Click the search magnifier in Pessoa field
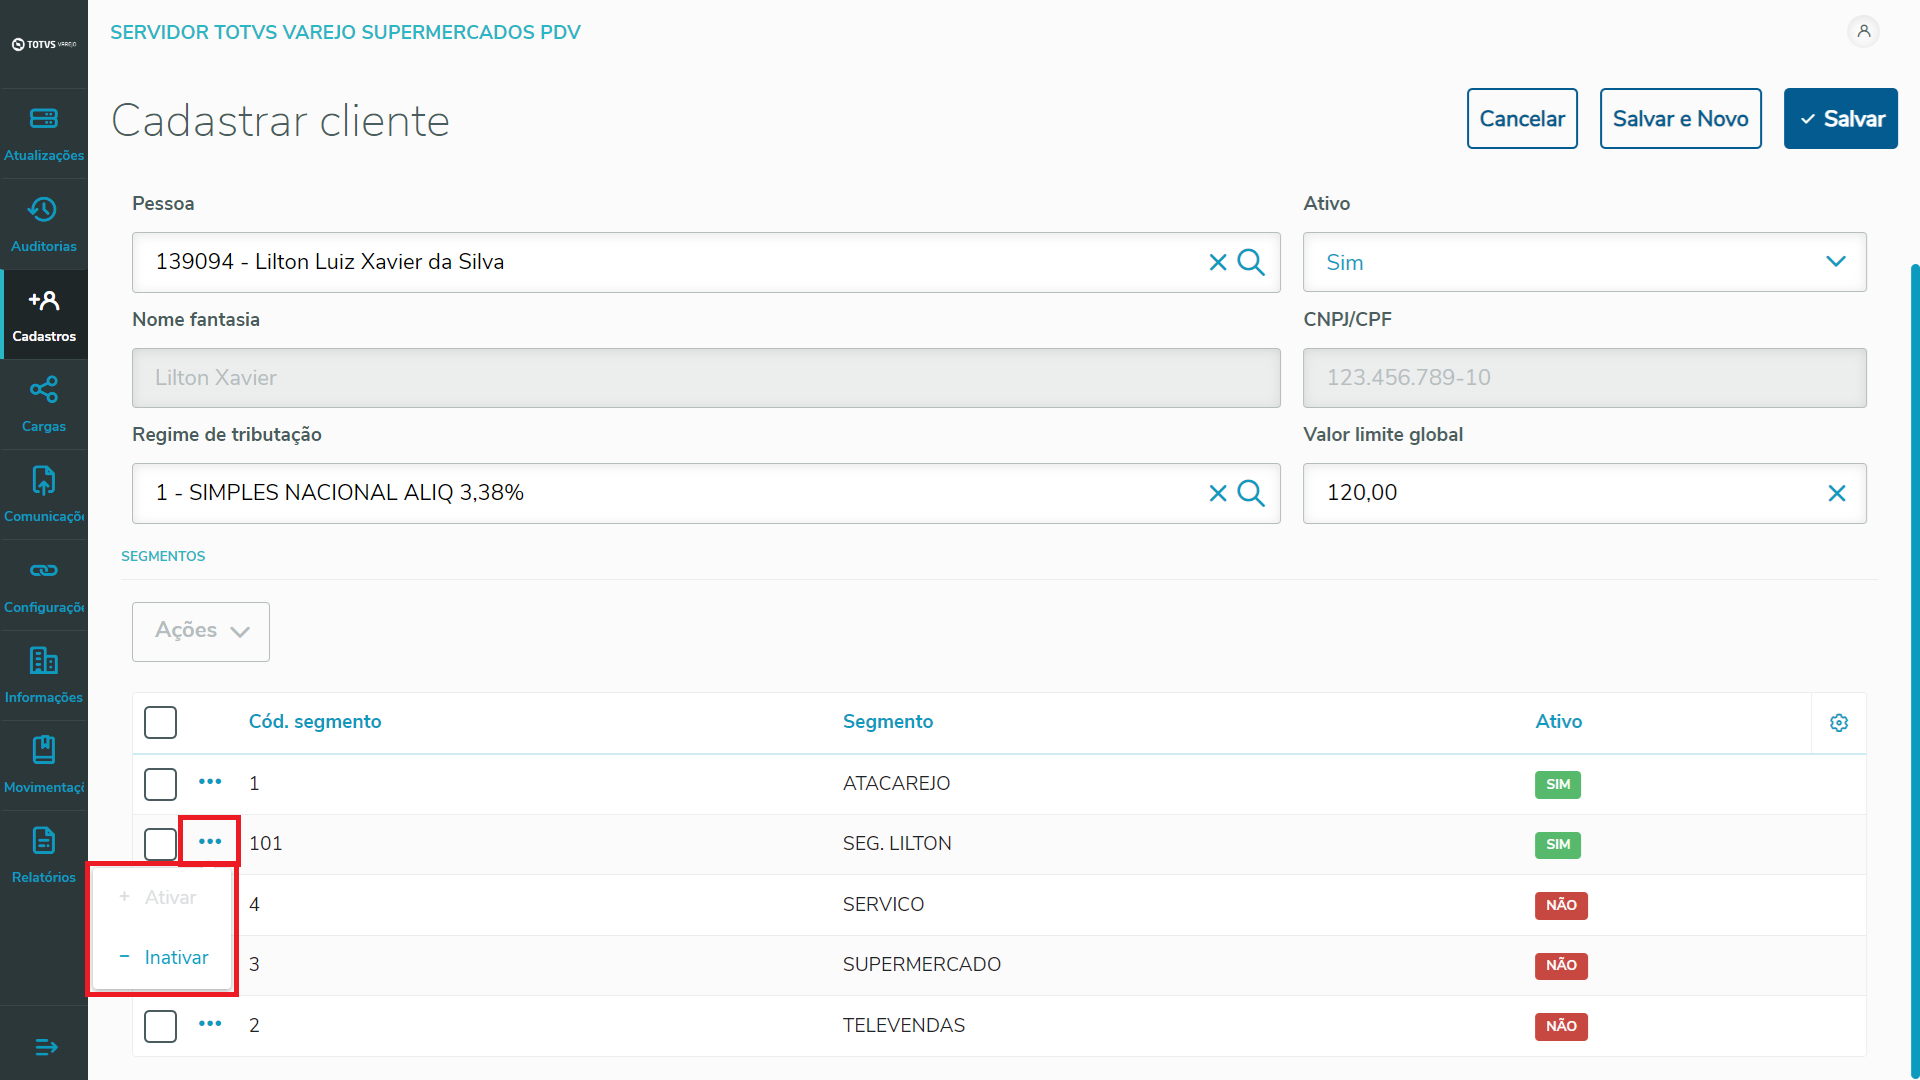The height and width of the screenshot is (1080, 1920). pos(1251,262)
